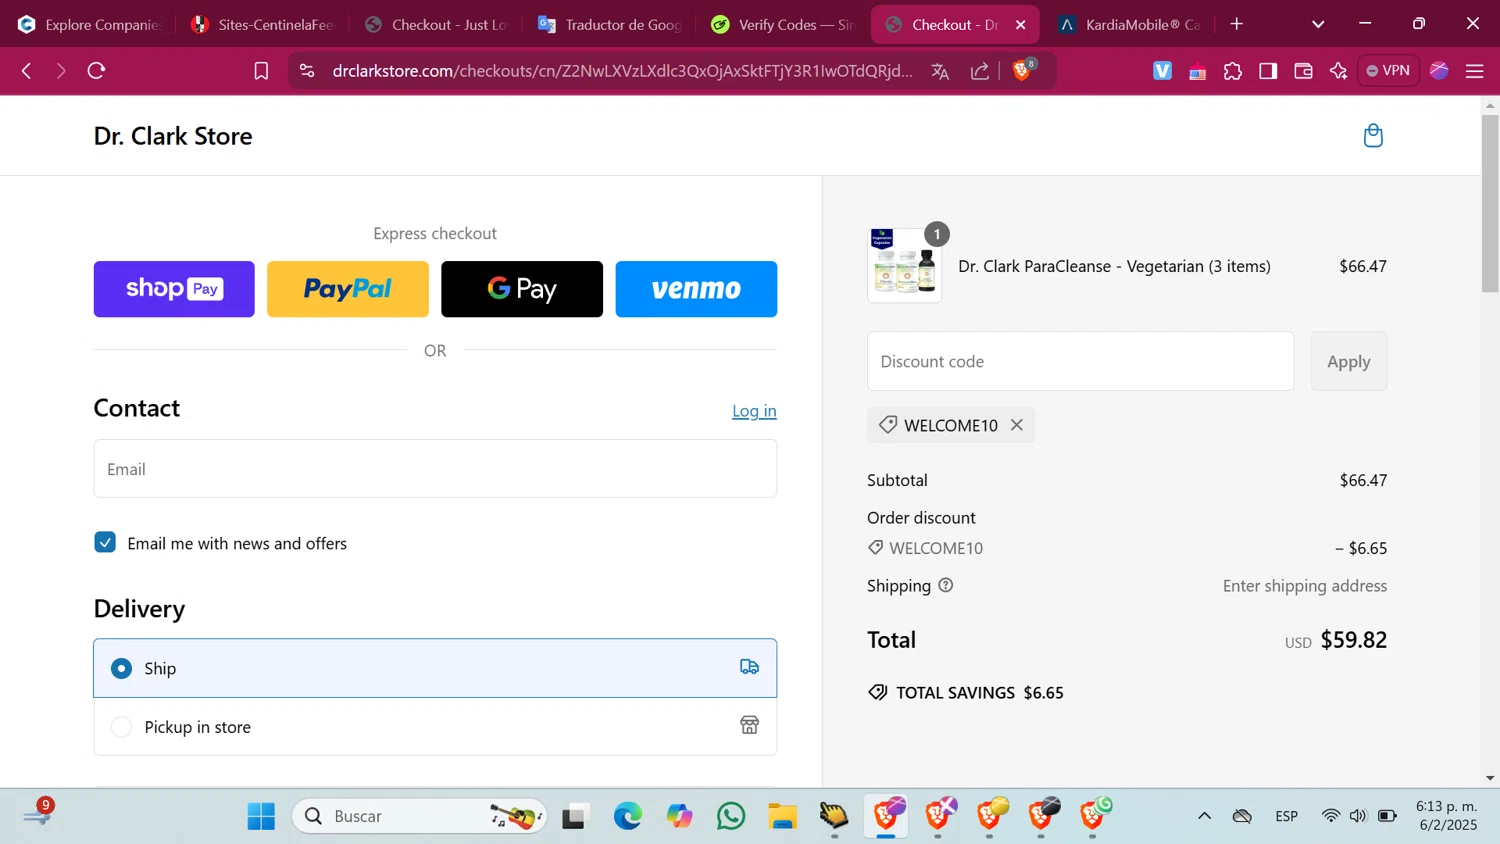Toggle the Brave VPN button
Viewport: 1500px width, 844px height.
coord(1388,71)
